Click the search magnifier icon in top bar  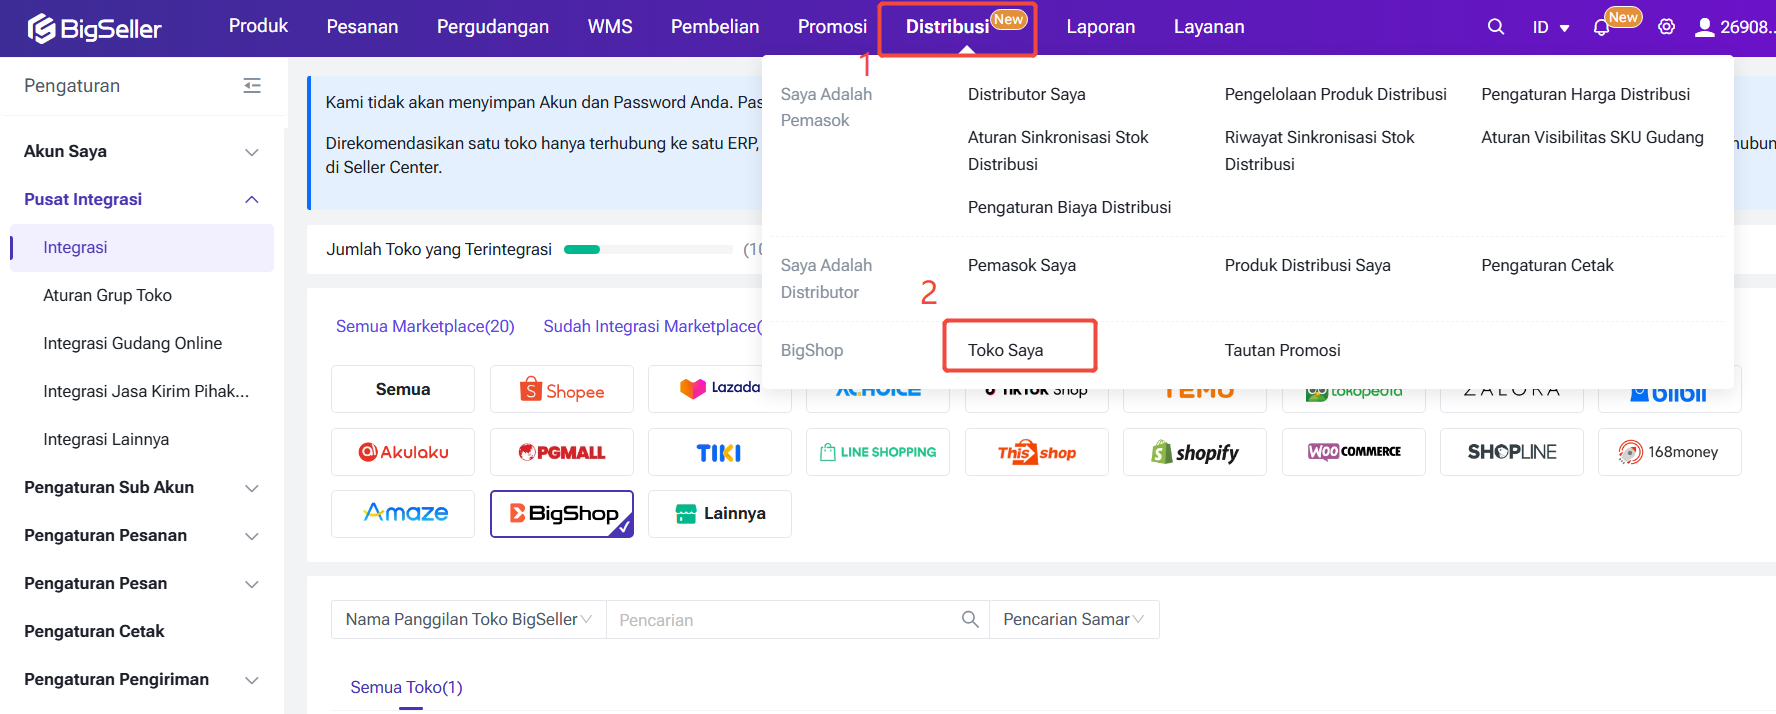pos(1495,27)
